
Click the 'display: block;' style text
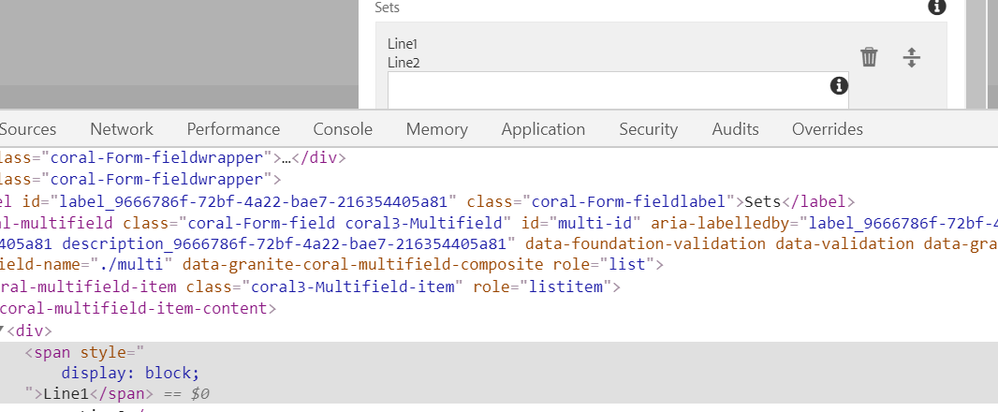coord(130,373)
